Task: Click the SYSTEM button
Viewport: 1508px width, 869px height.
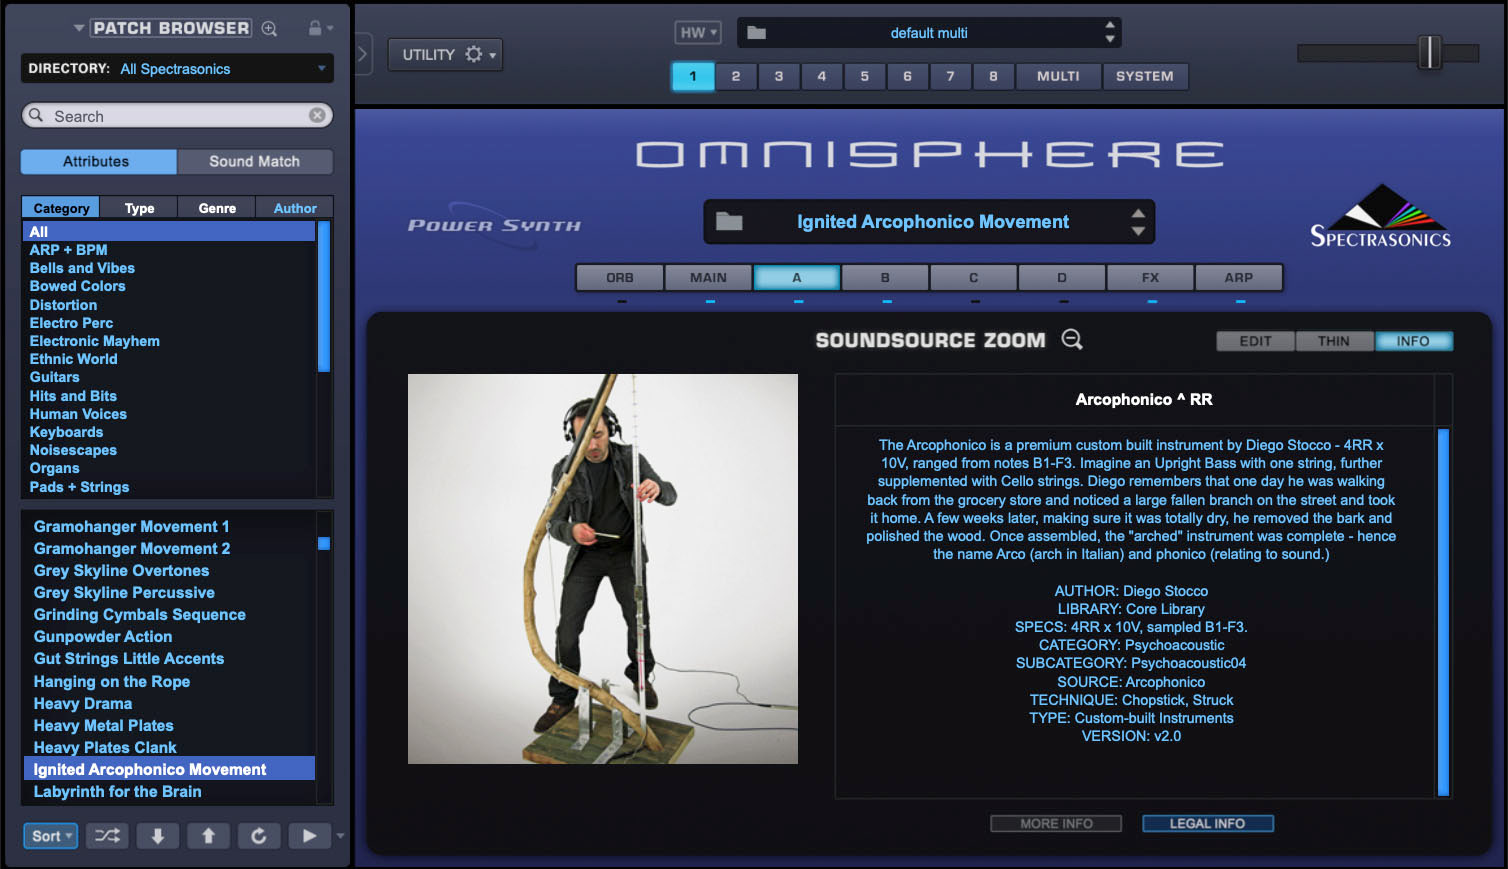Action: point(1145,76)
